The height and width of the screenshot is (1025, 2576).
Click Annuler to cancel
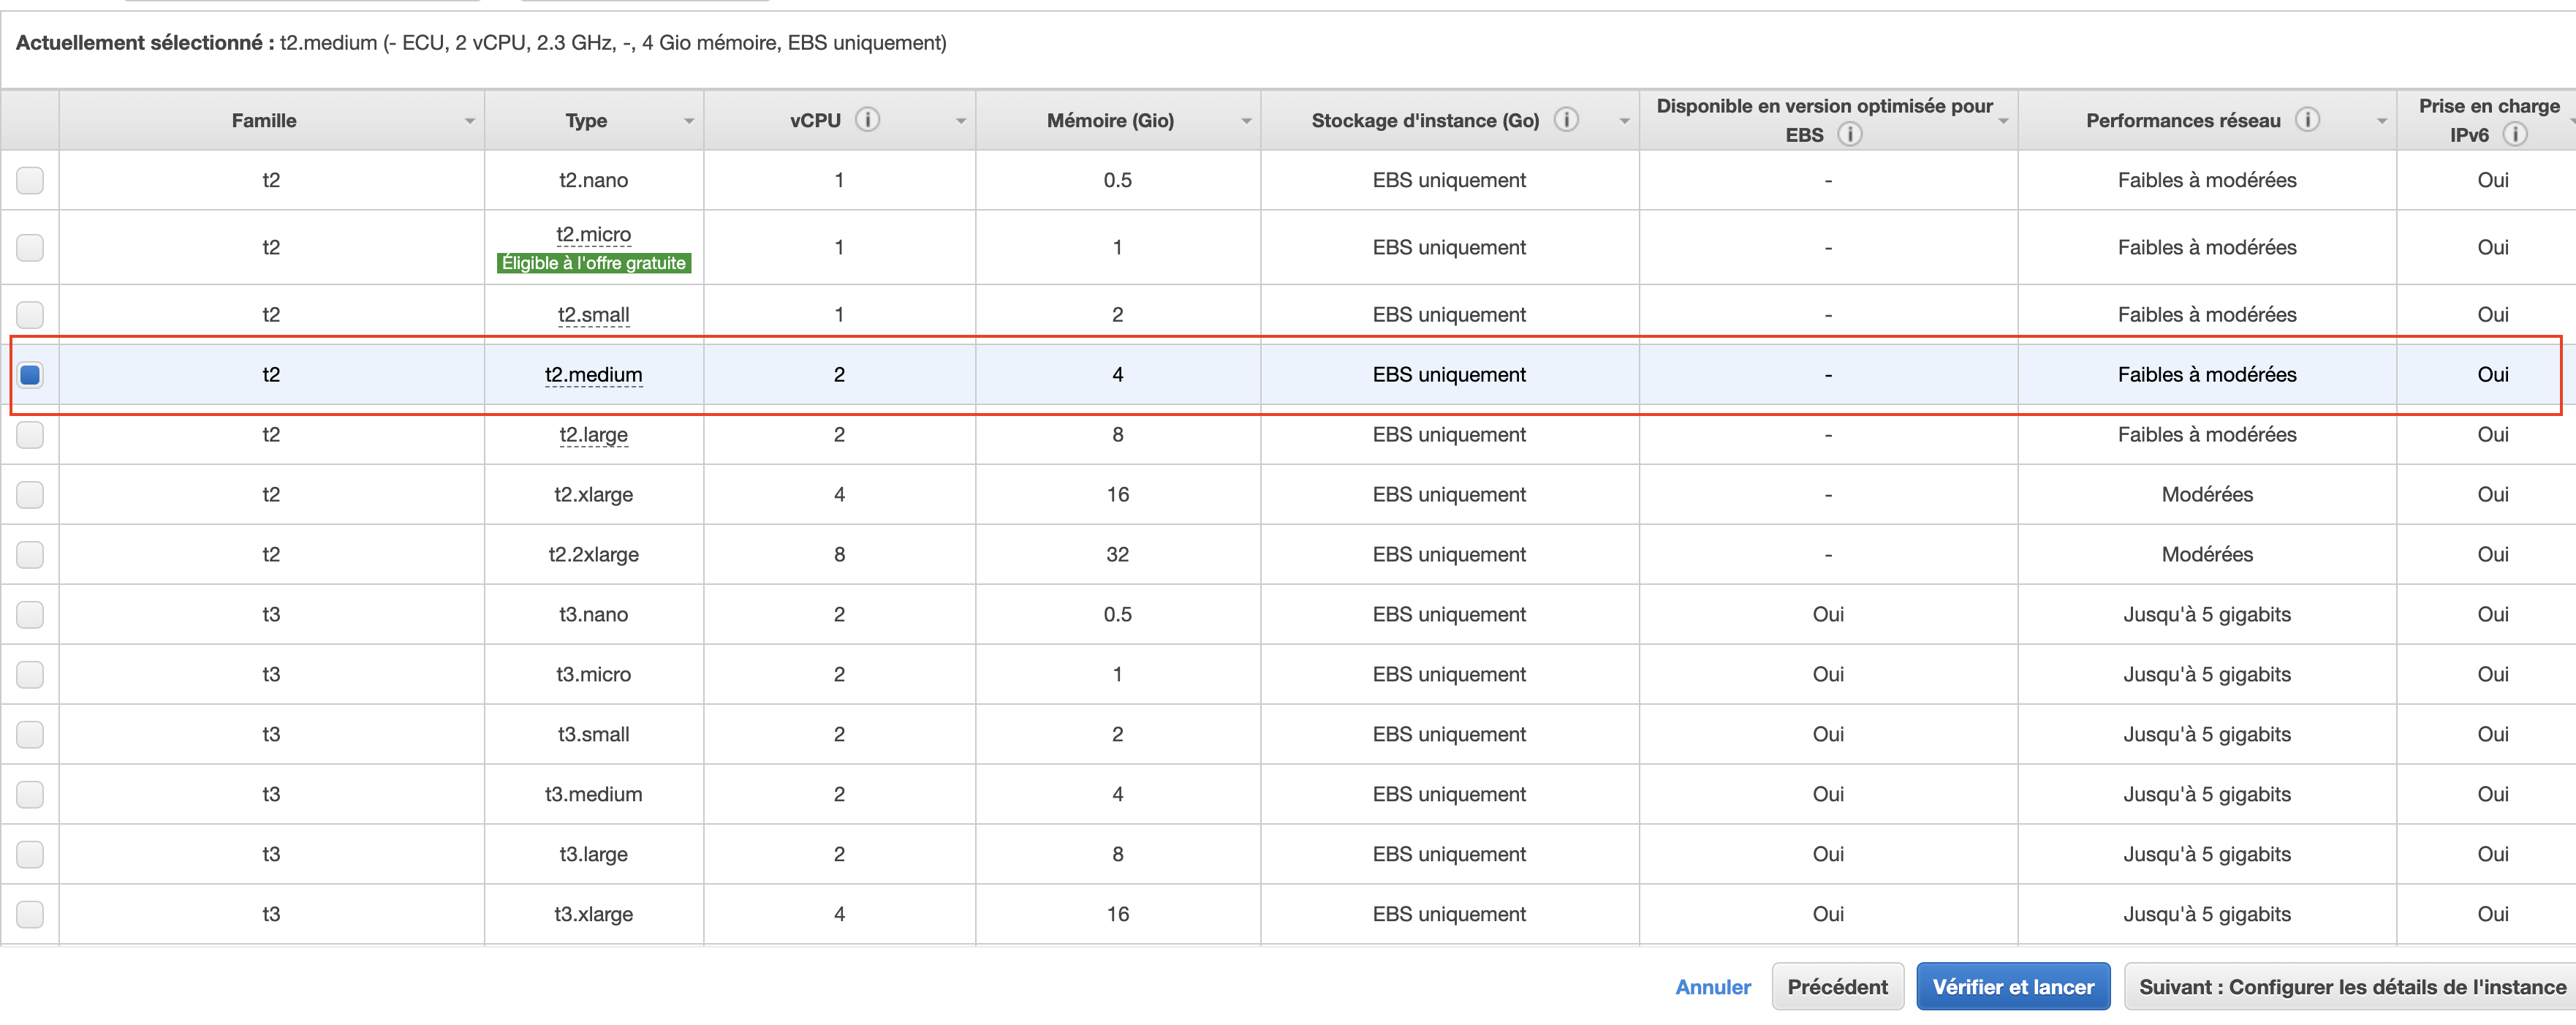click(x=1712, y=987)
